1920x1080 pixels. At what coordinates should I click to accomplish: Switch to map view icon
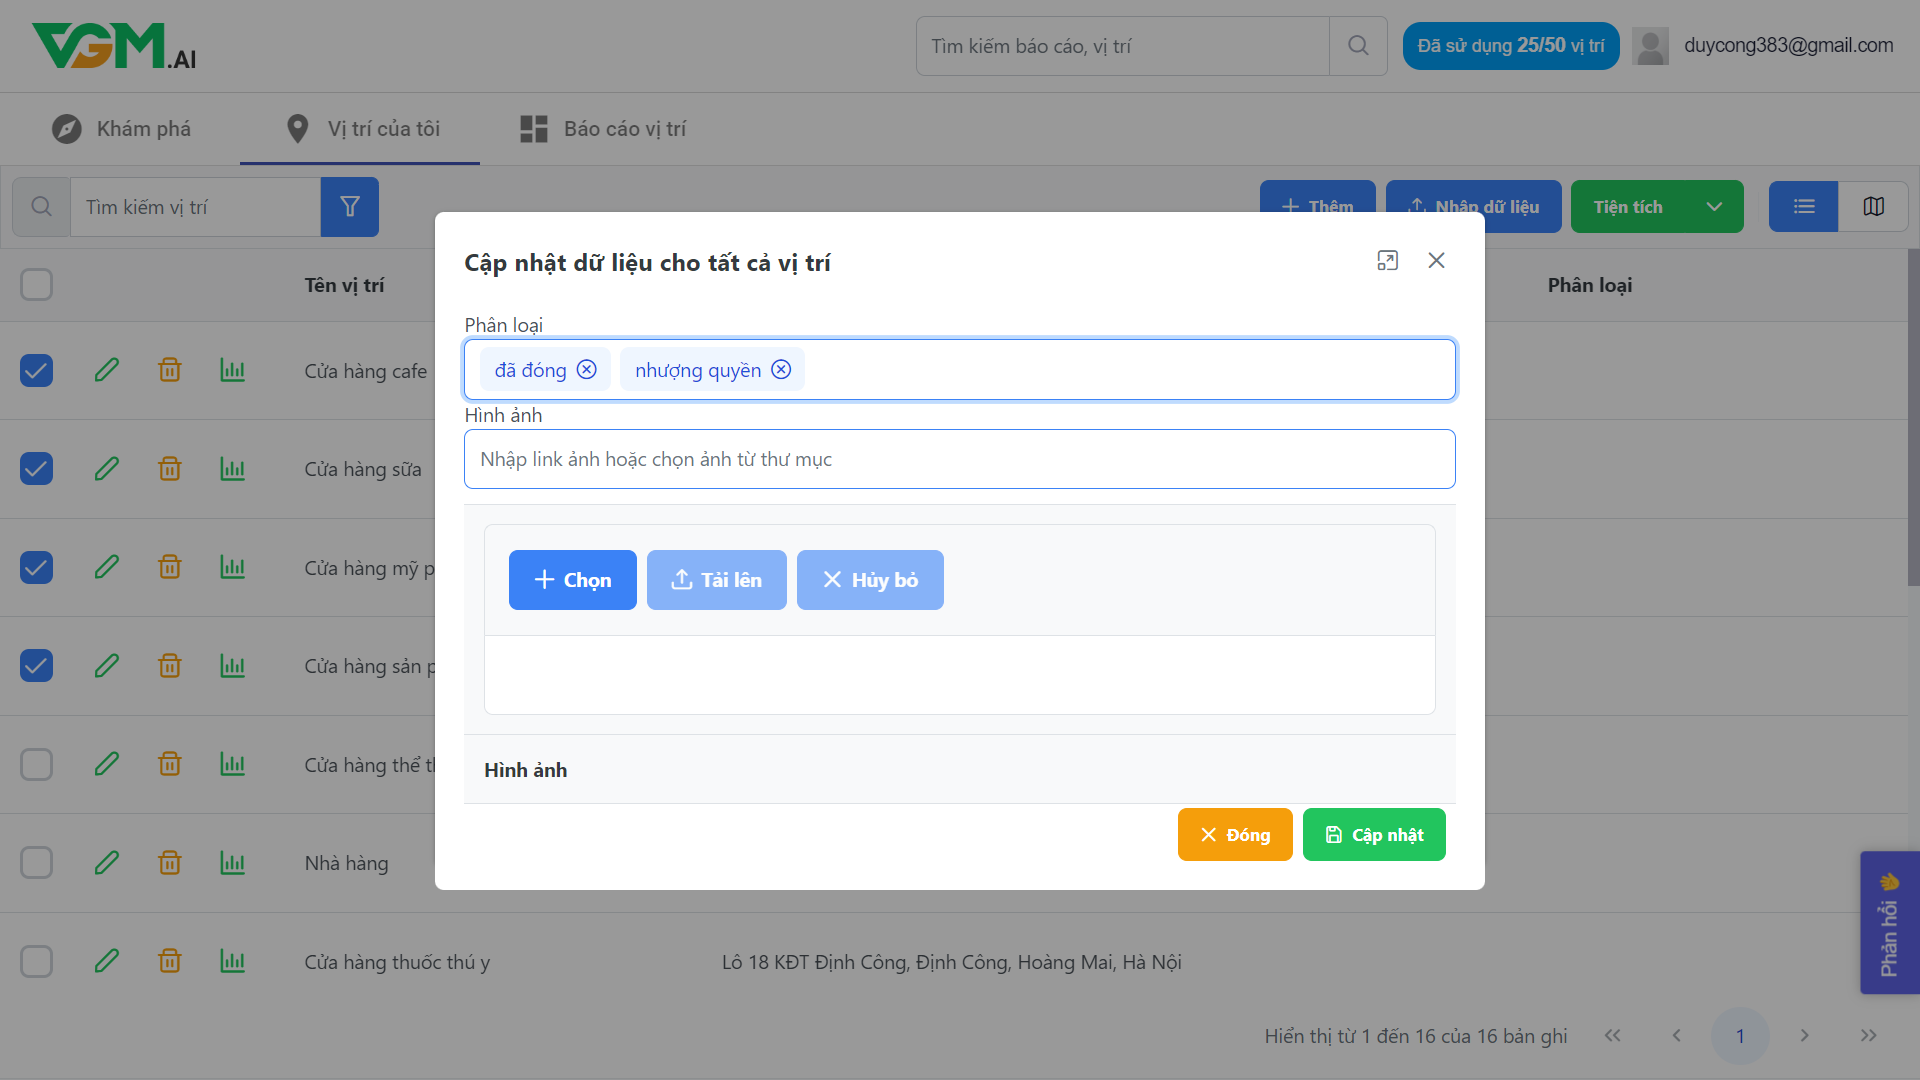(x=1873, y=207)
